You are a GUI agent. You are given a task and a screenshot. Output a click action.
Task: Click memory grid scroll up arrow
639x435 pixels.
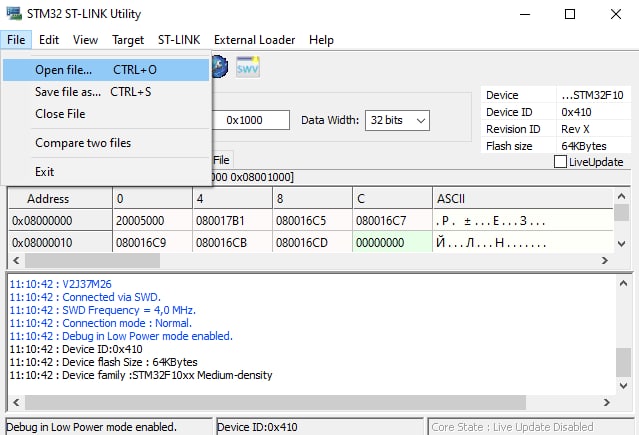click(621, 196)
